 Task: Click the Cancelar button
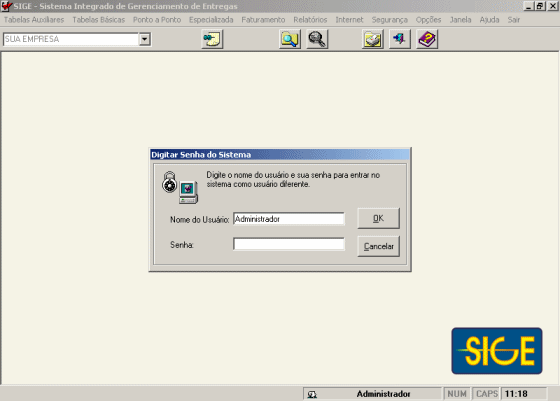[379, 246]
